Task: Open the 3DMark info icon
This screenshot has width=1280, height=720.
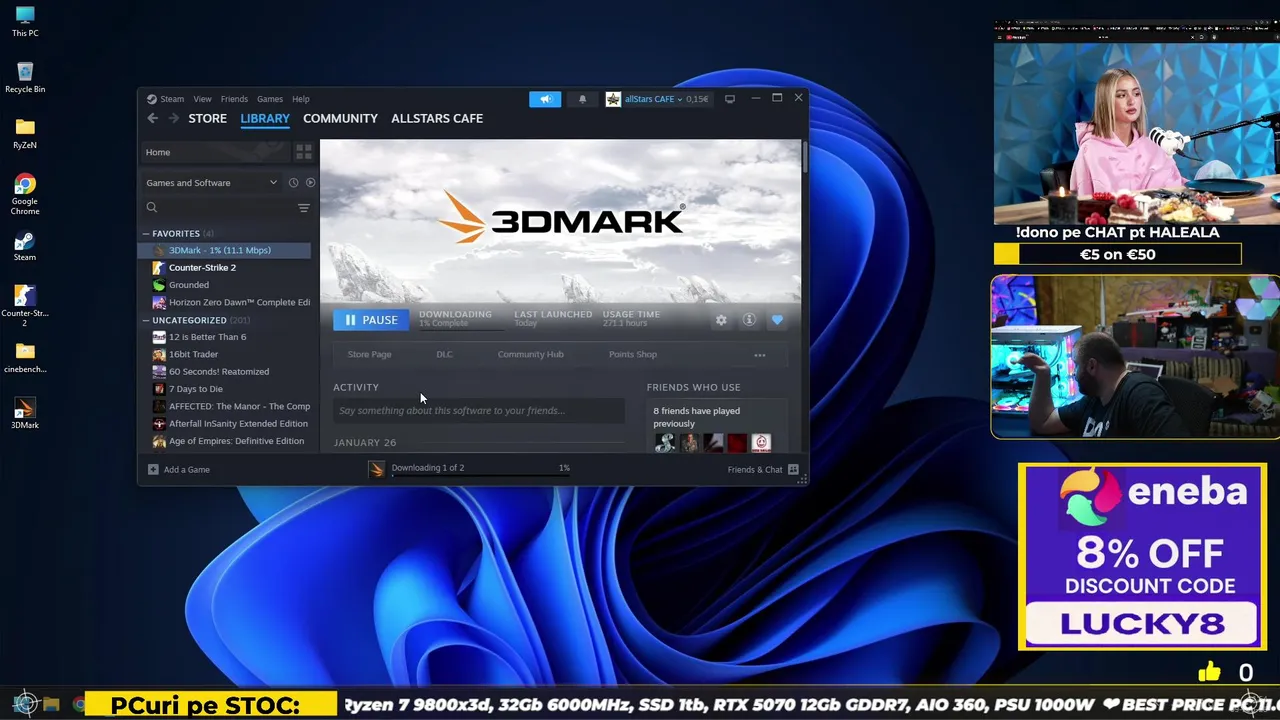Action: point(749,320)
